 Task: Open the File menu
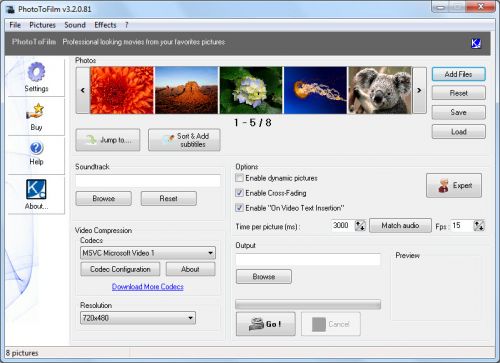point(15,25)
